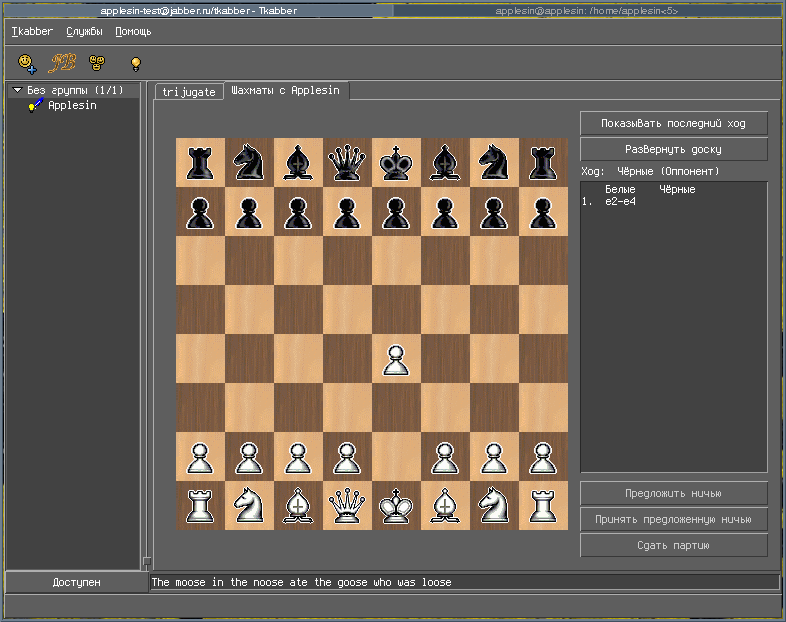Collapse the 'Без группы' roster group
Viewport: 786px width, 622px height.
[17, 91]
